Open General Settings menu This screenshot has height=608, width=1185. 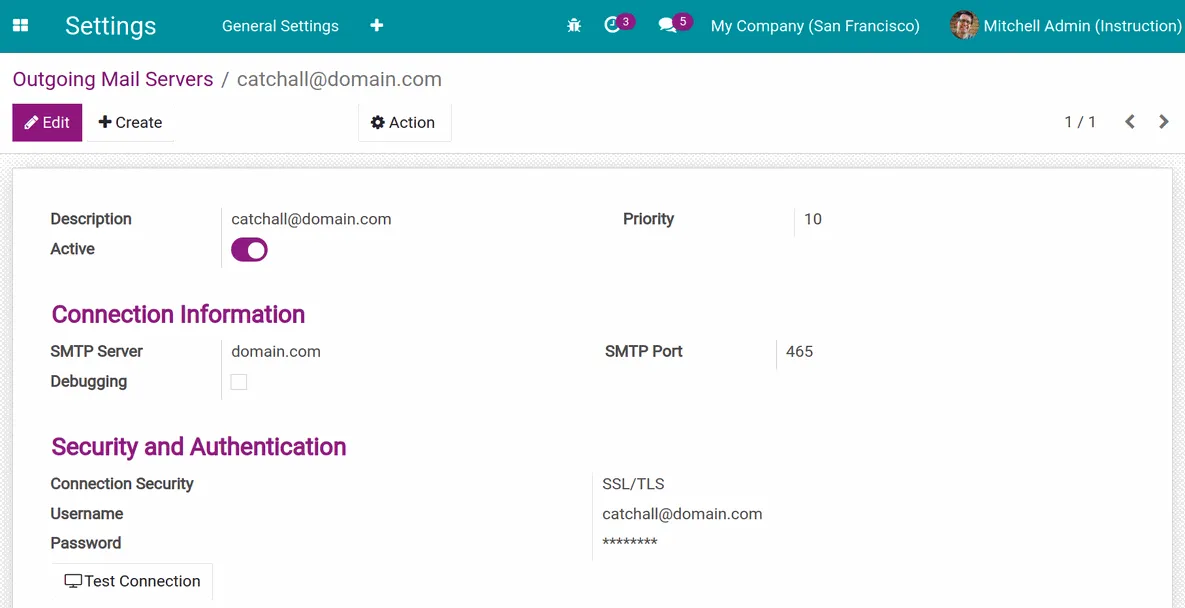pyautogui.click(x=280, y=26)
